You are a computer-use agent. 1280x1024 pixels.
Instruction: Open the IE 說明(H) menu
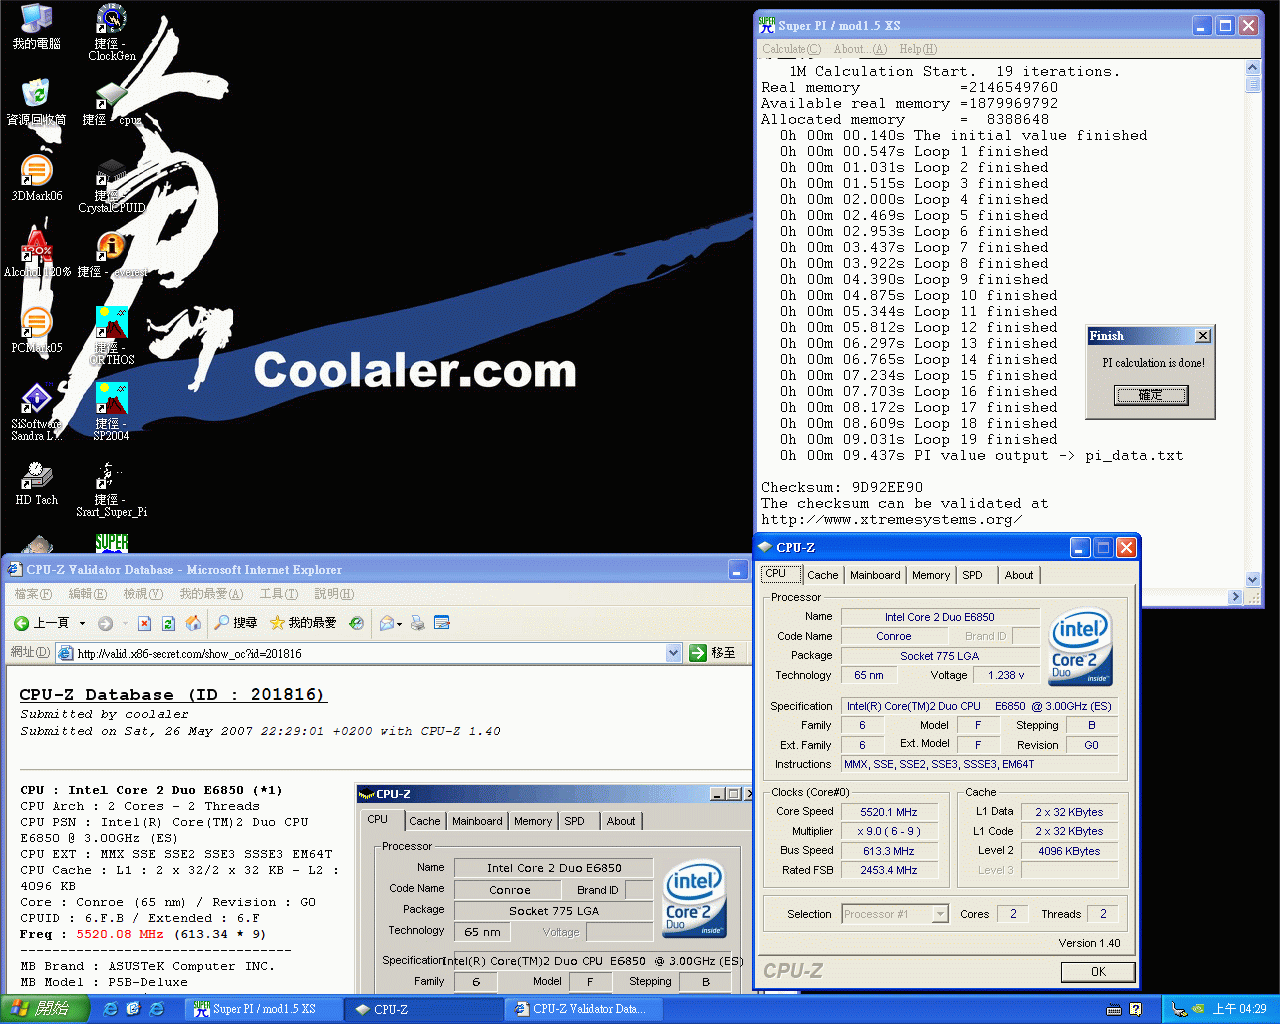(x=334, y=594)
